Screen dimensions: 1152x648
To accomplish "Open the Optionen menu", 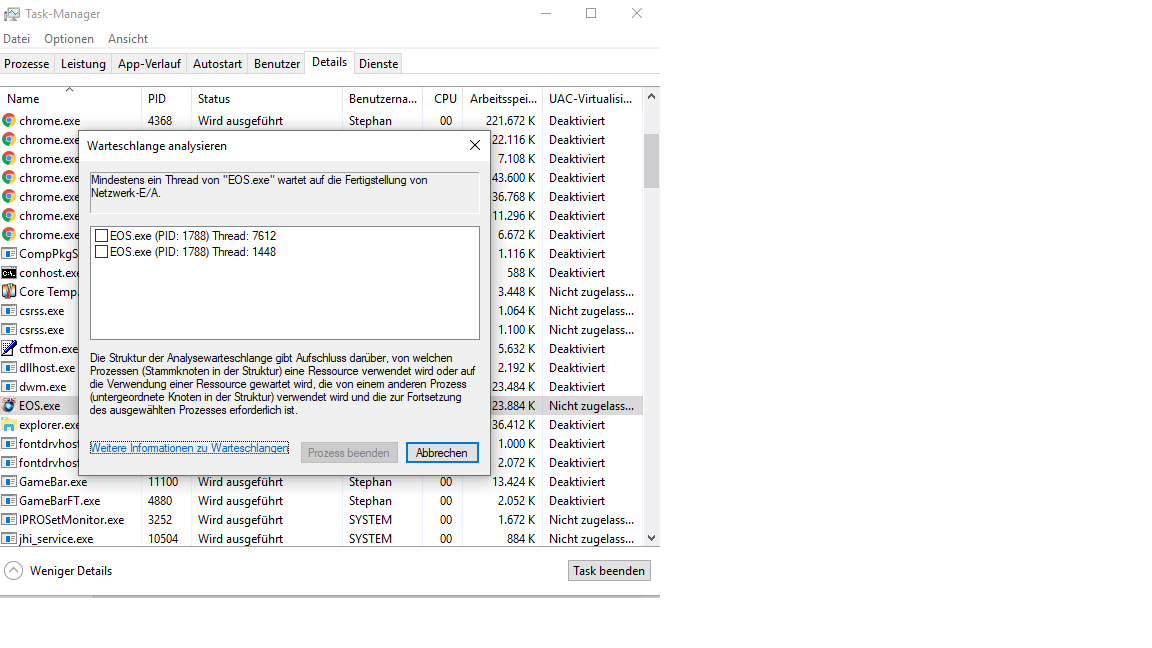I will coord(68,39).
